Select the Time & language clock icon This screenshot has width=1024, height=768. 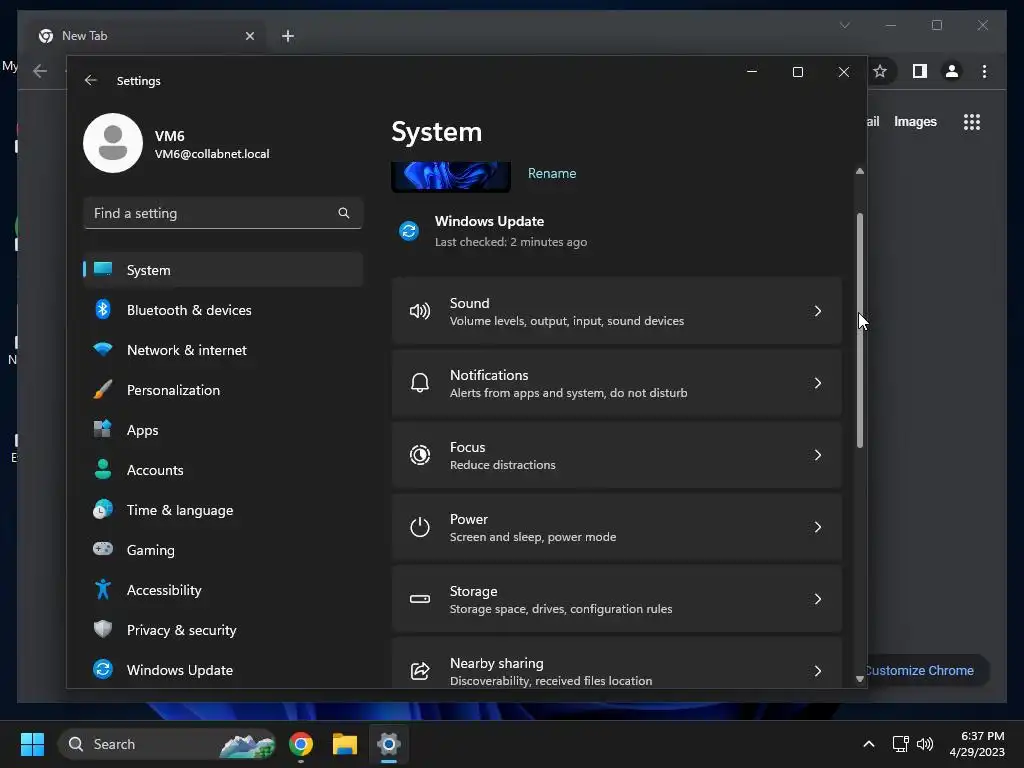[x=103, y=509]
